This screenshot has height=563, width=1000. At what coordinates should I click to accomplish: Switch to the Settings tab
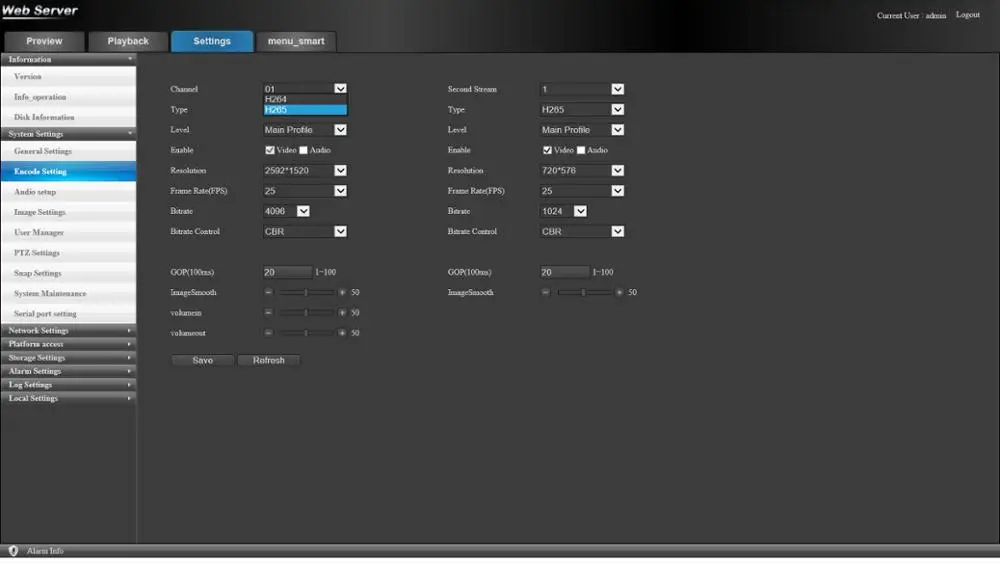point(212,41)
